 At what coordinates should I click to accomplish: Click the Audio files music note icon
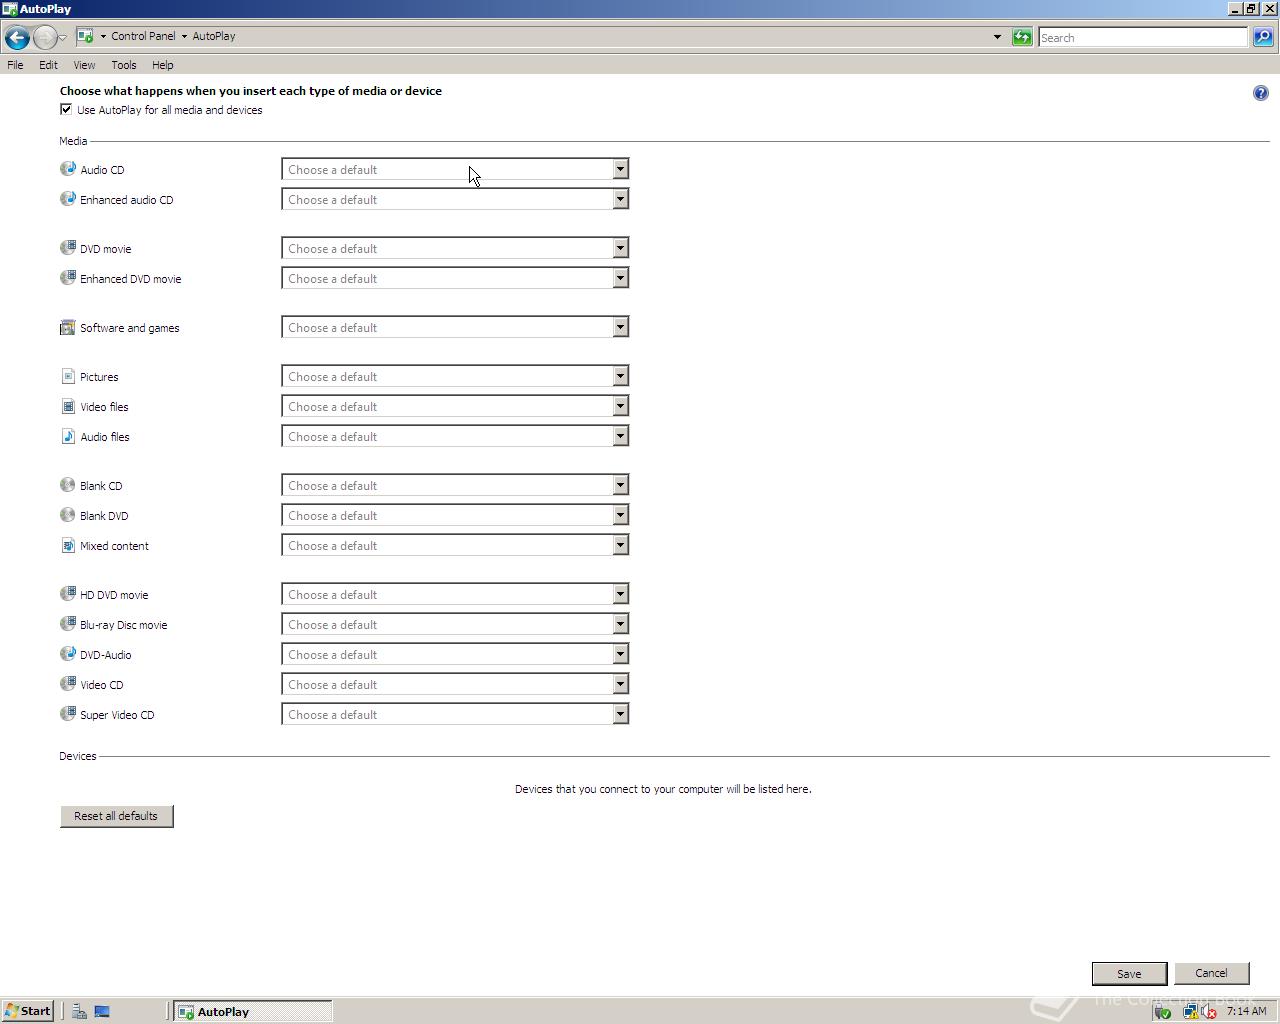pos(68,436)
